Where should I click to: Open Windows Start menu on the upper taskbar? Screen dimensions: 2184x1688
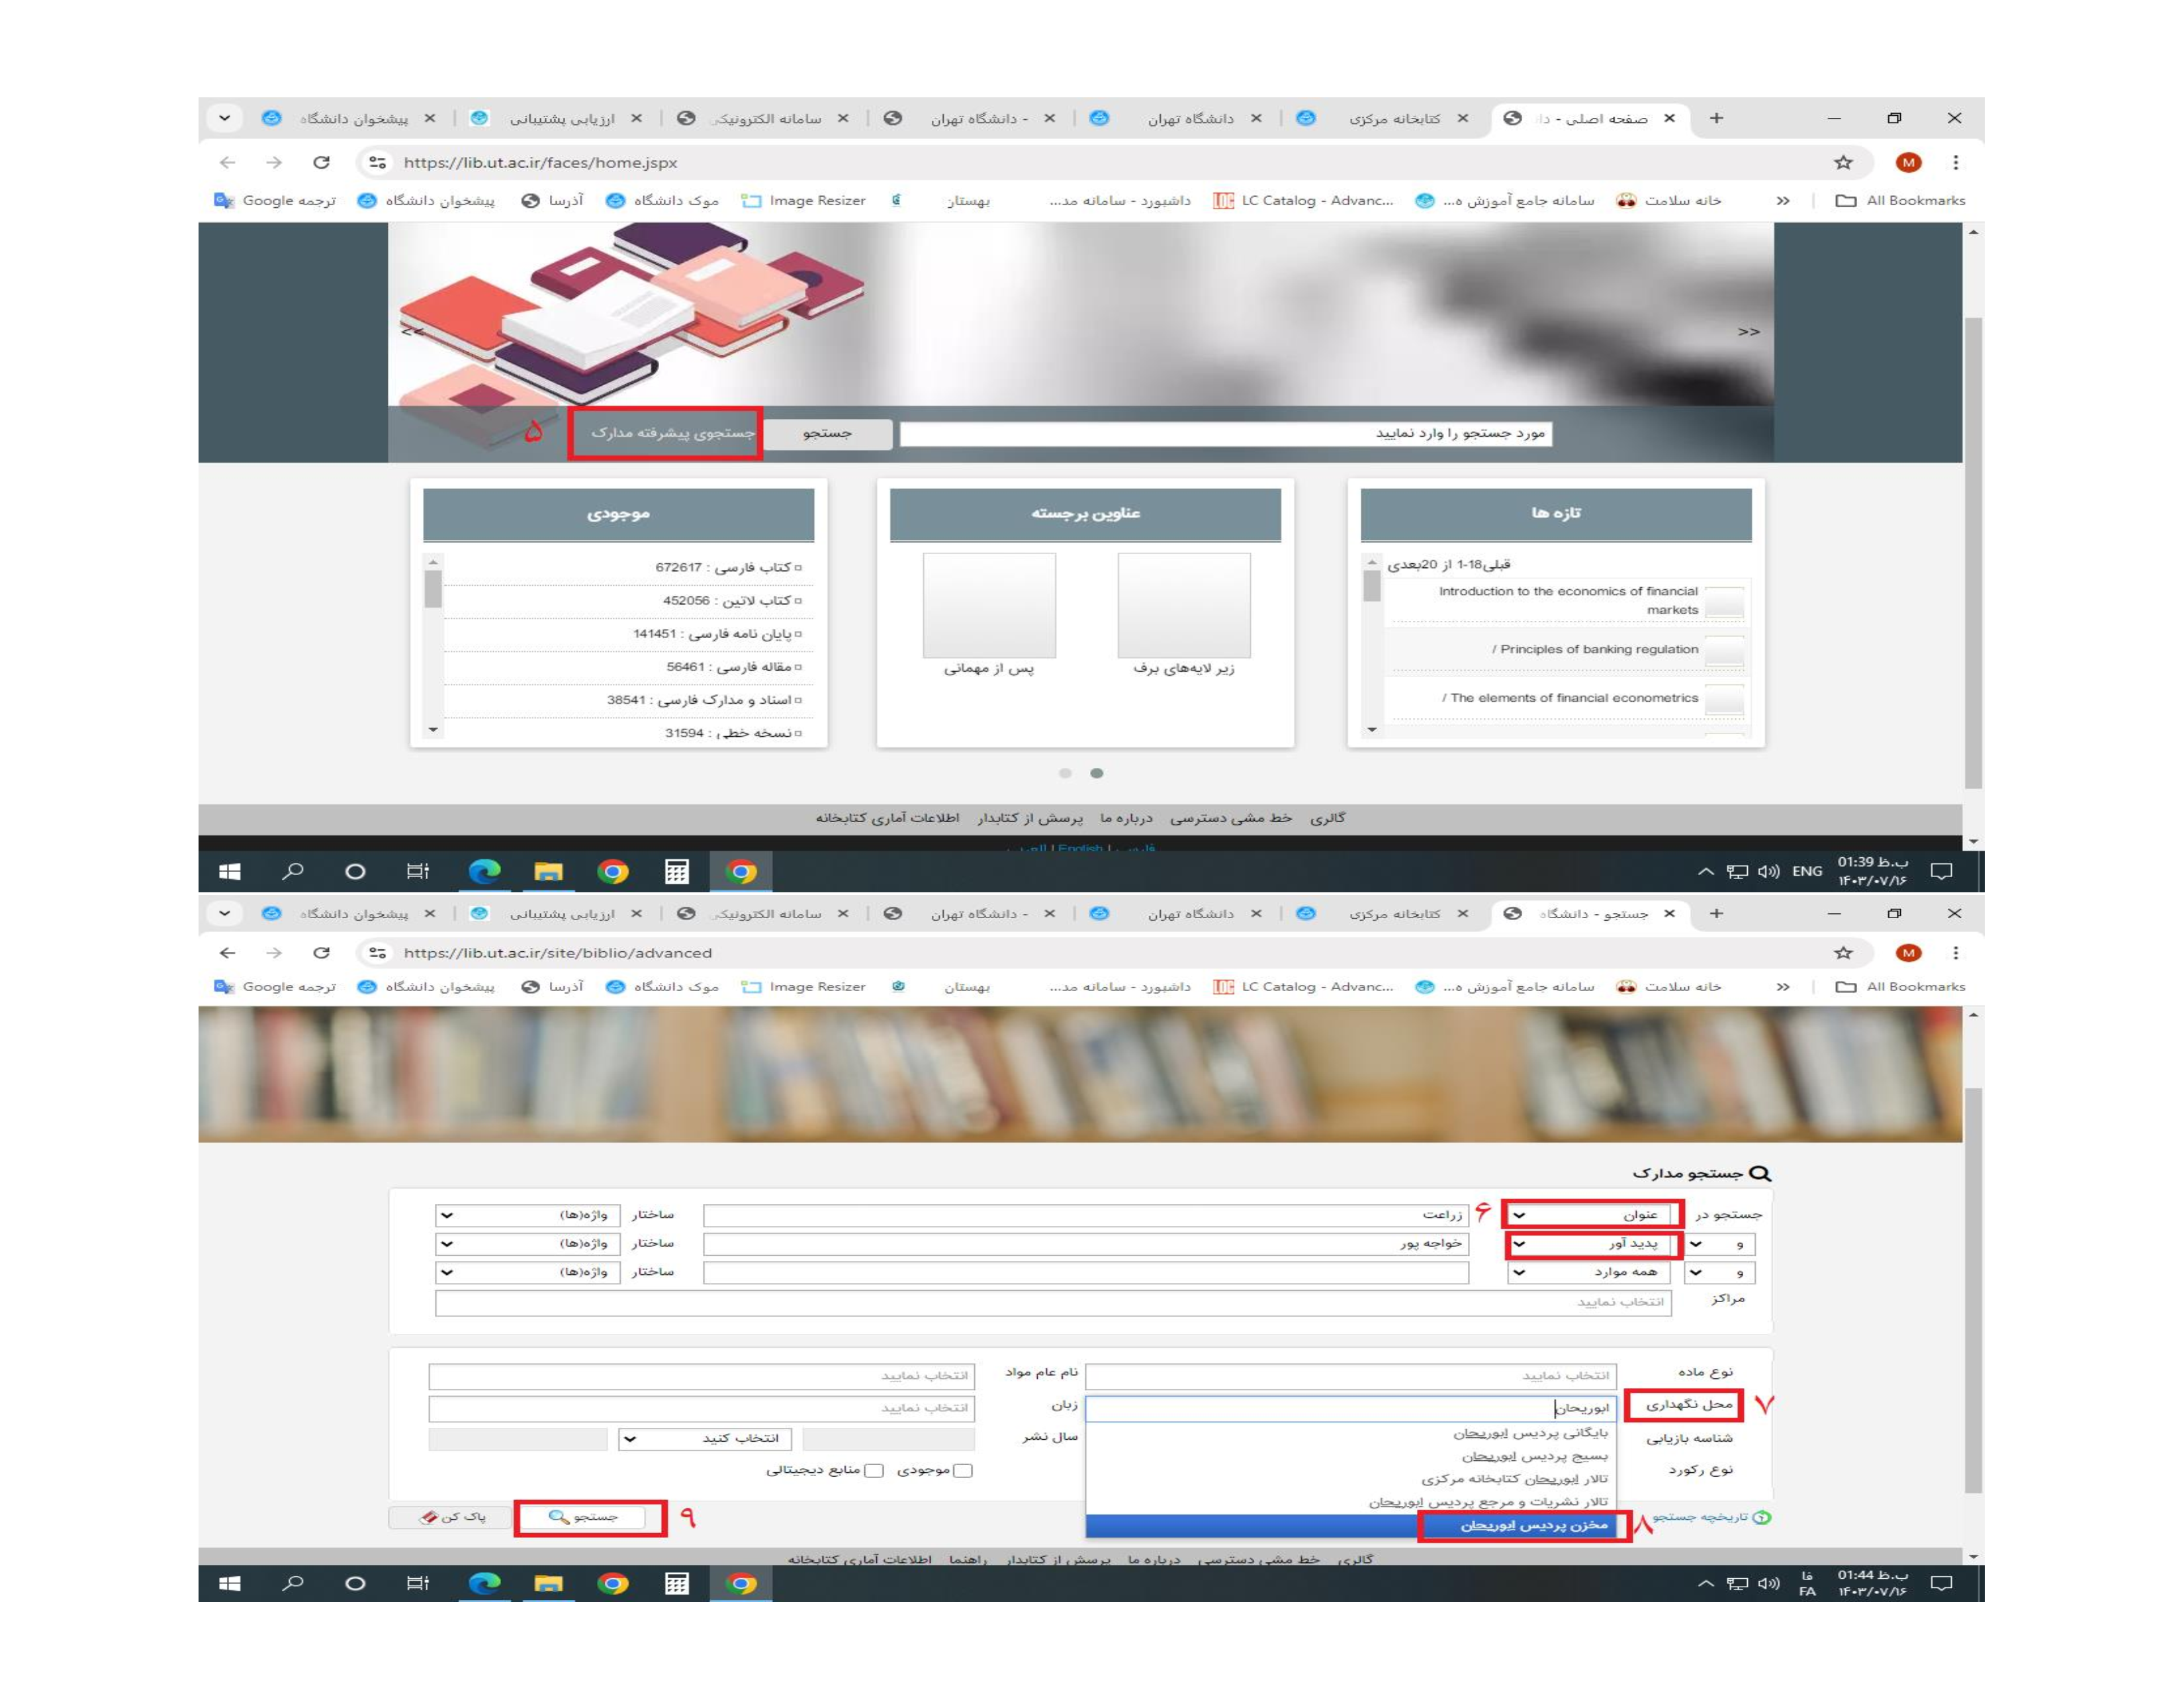[229, 871]
